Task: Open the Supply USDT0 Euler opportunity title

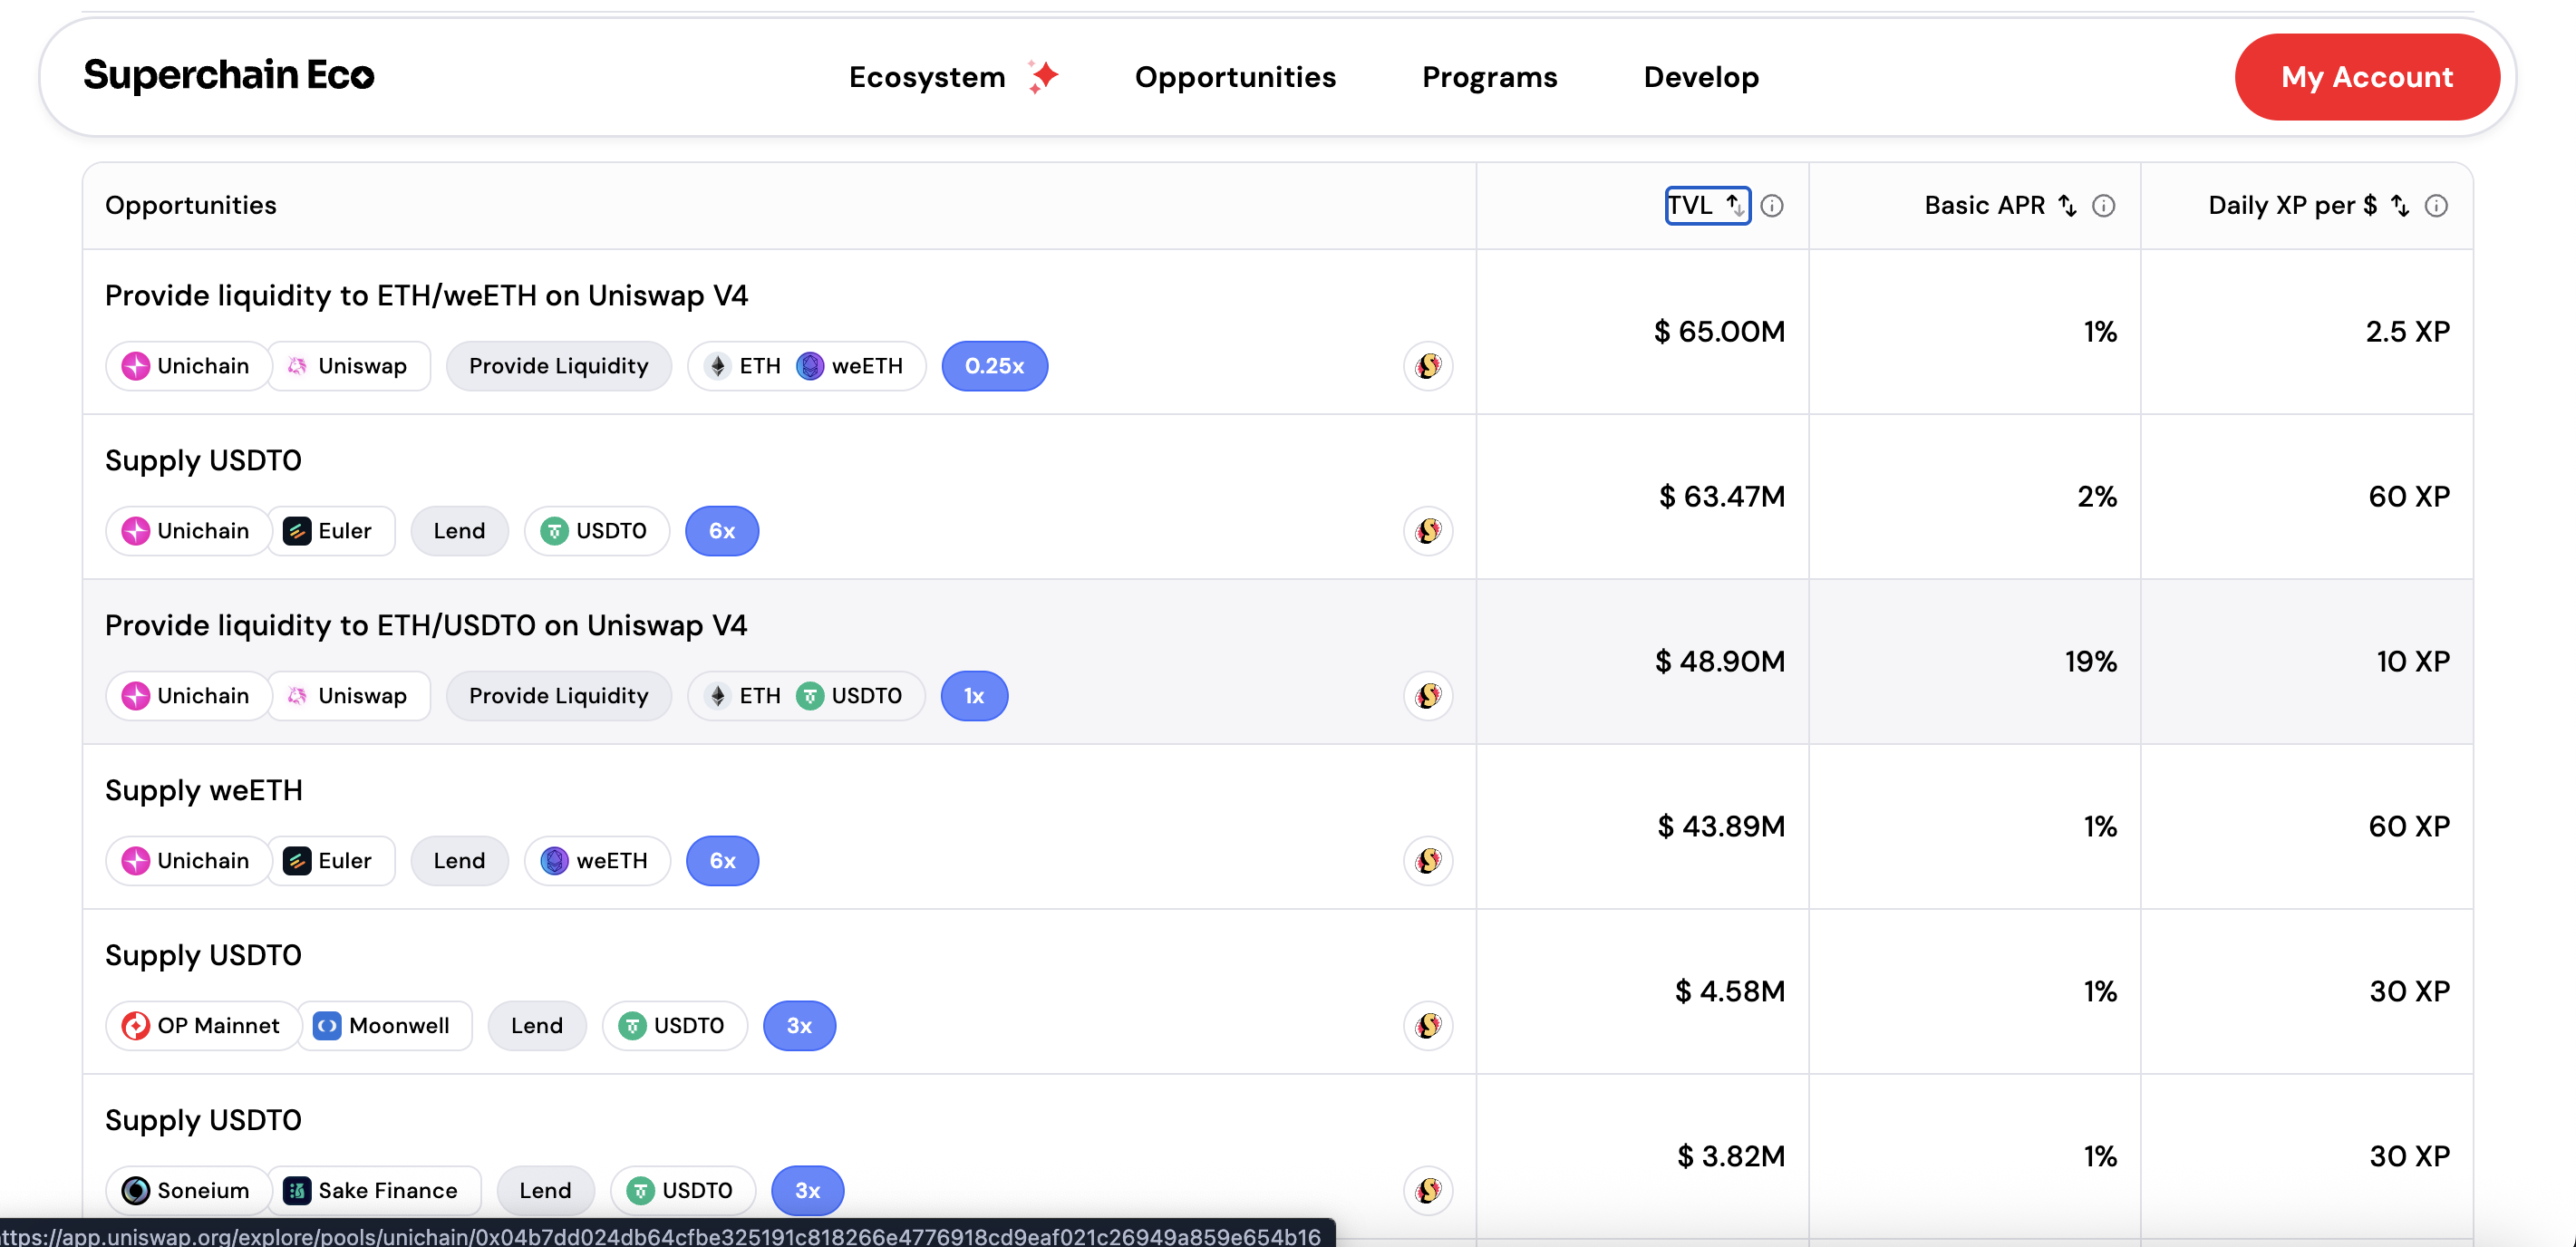Action: click(203, 461)
